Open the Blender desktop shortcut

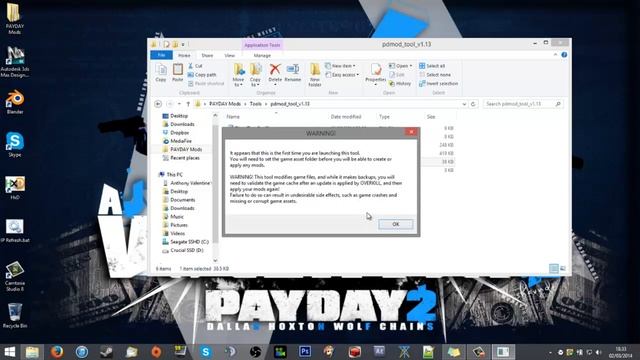pos(15,102)
